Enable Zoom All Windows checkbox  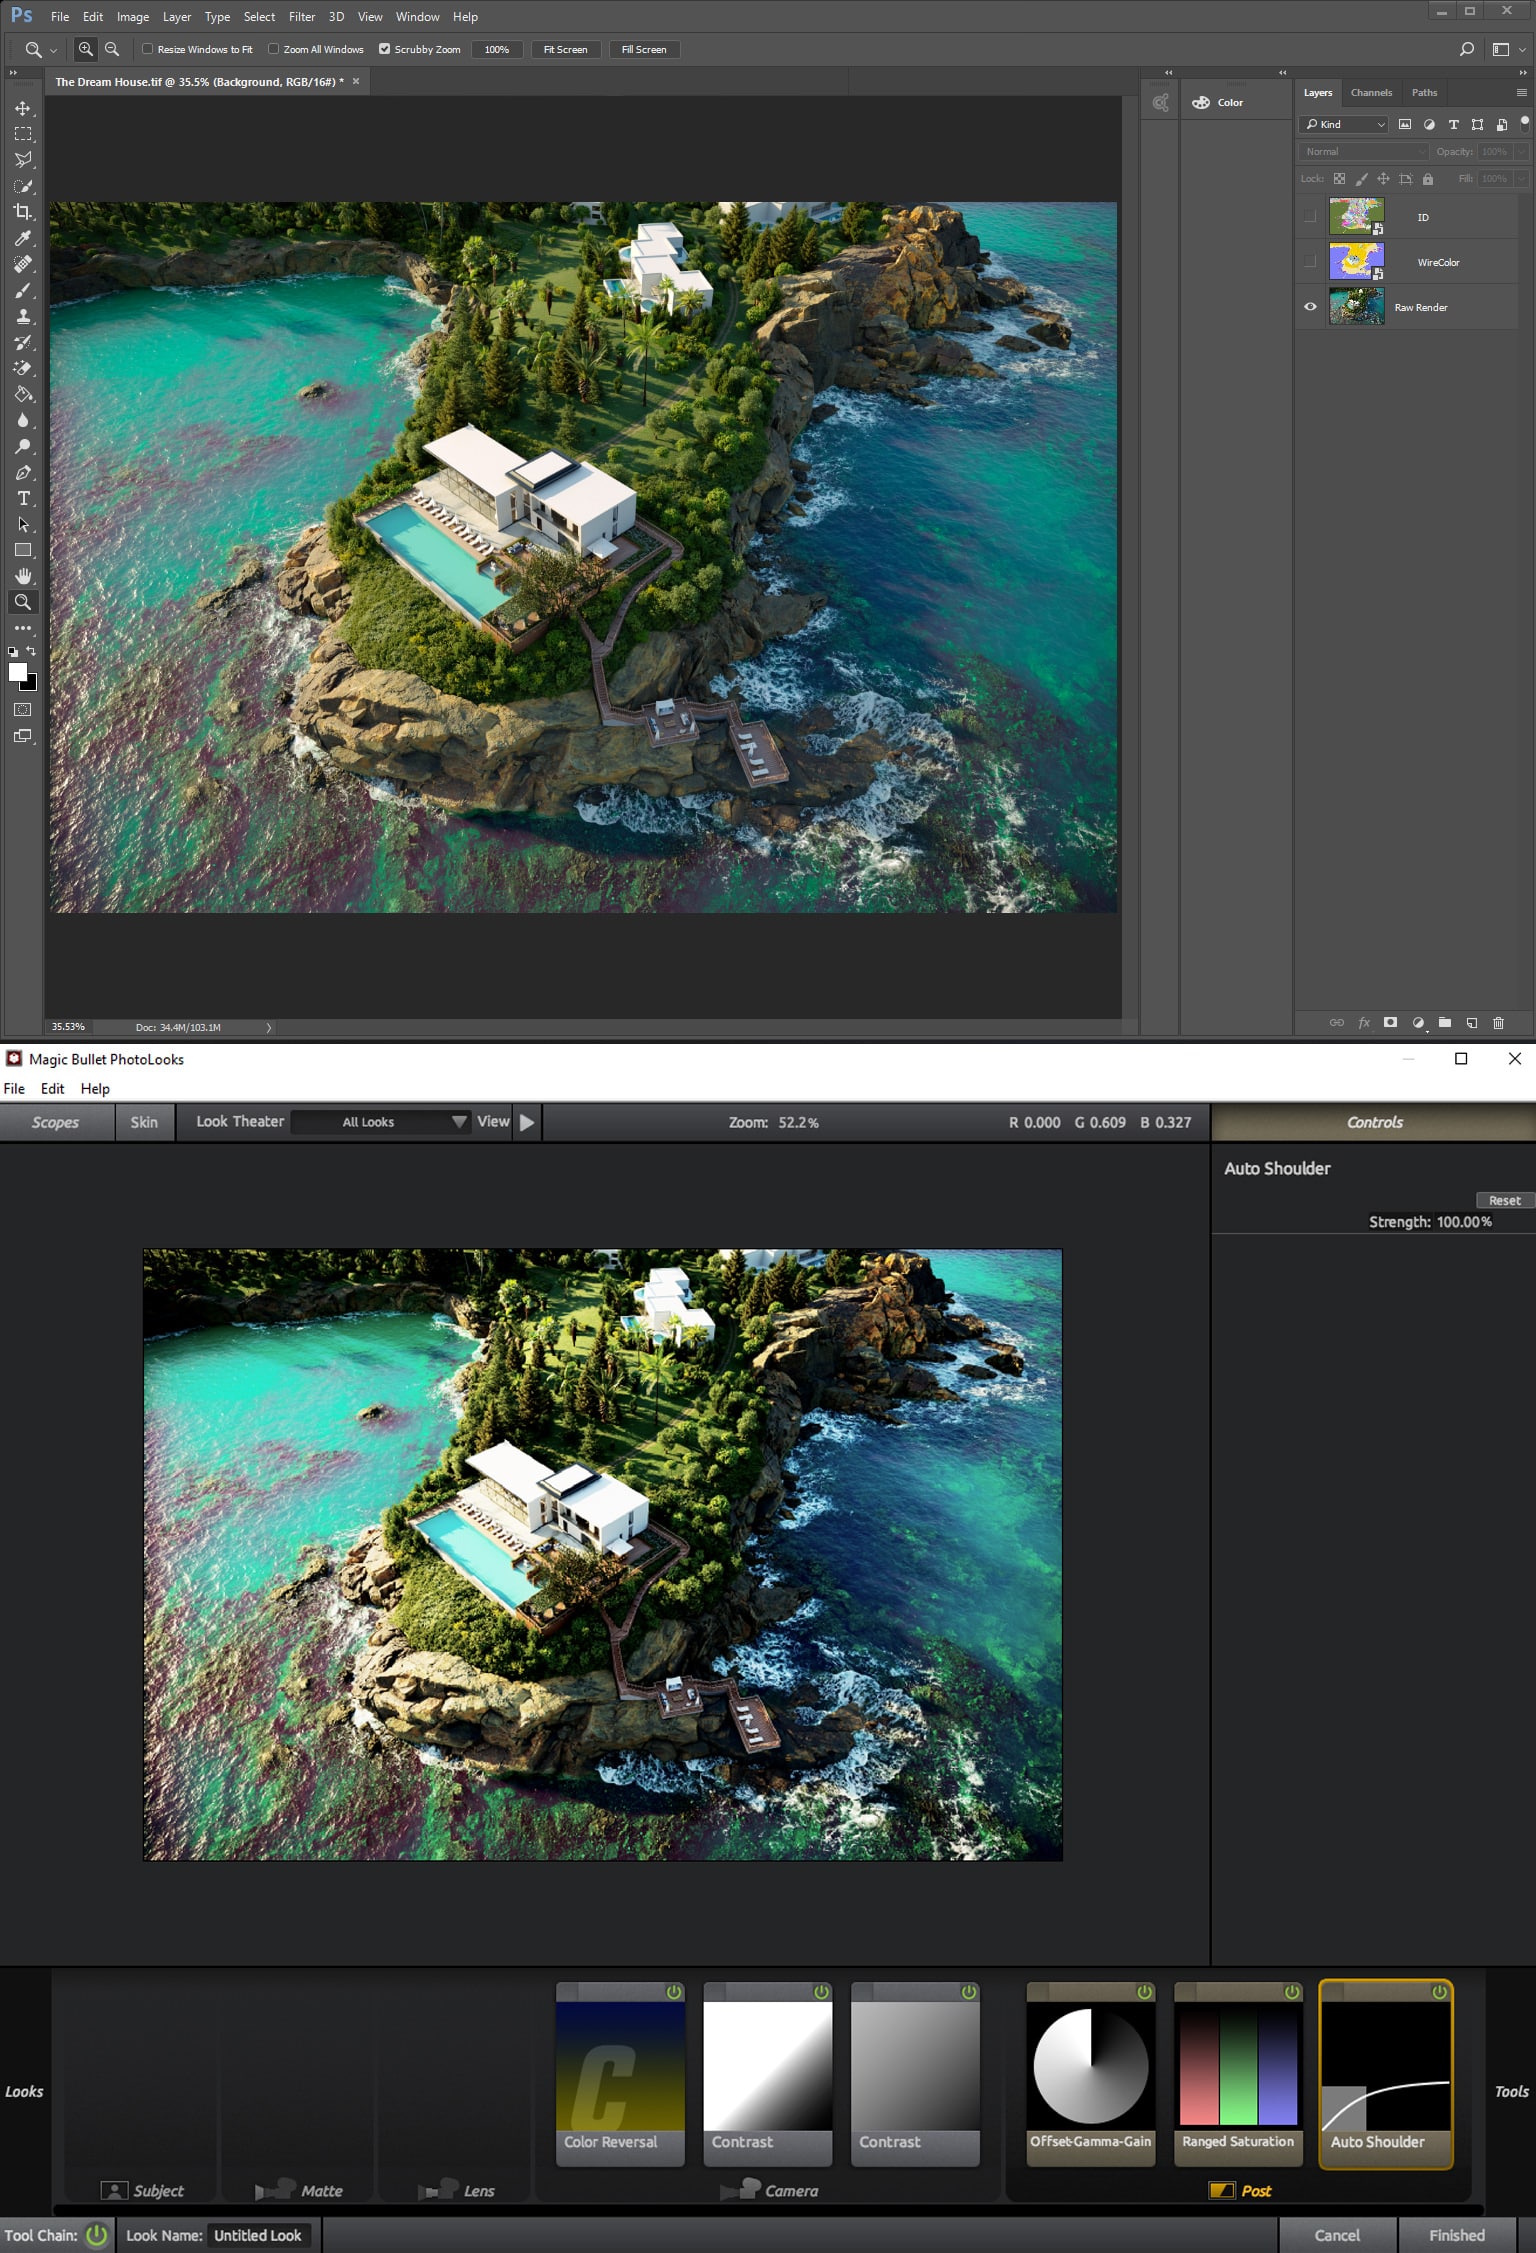pyautogui.click(x=273, y=49)
